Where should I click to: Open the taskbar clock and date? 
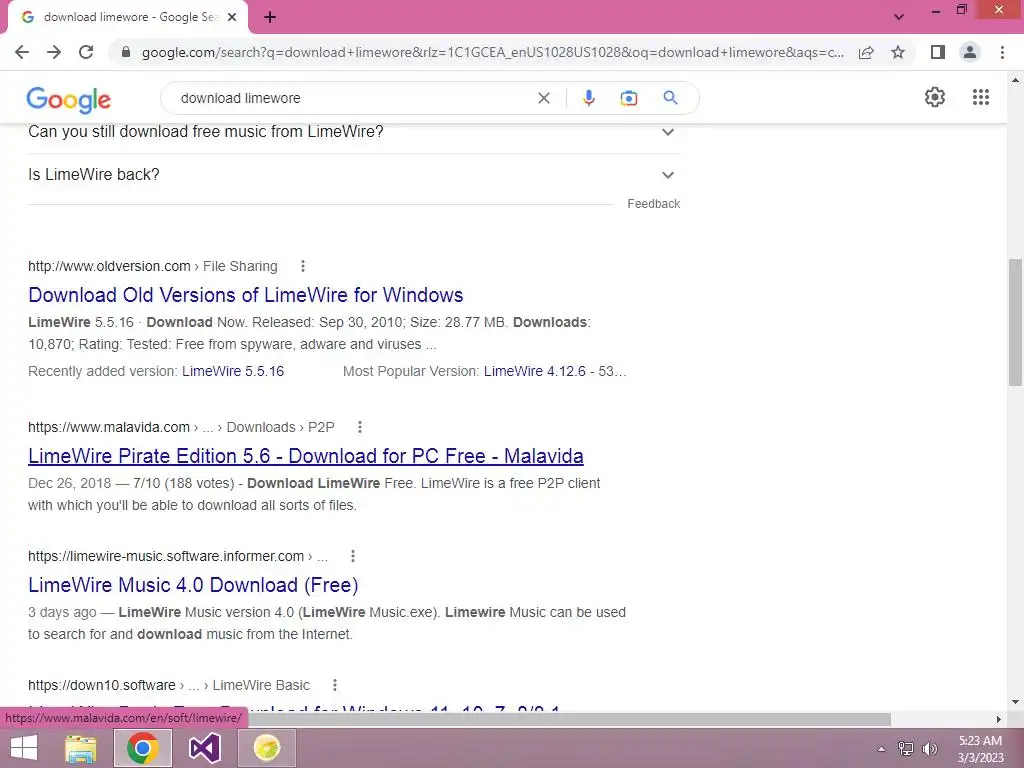tap(980, 749)
